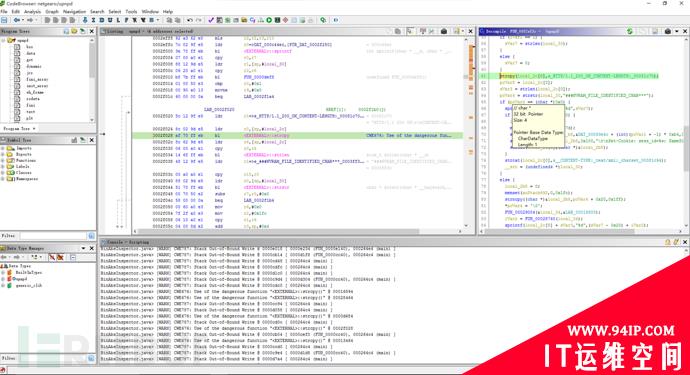Click the Symbol Tree filter text field
The height and width of the screenshot is (375, 690).
[x=53, y=235]
